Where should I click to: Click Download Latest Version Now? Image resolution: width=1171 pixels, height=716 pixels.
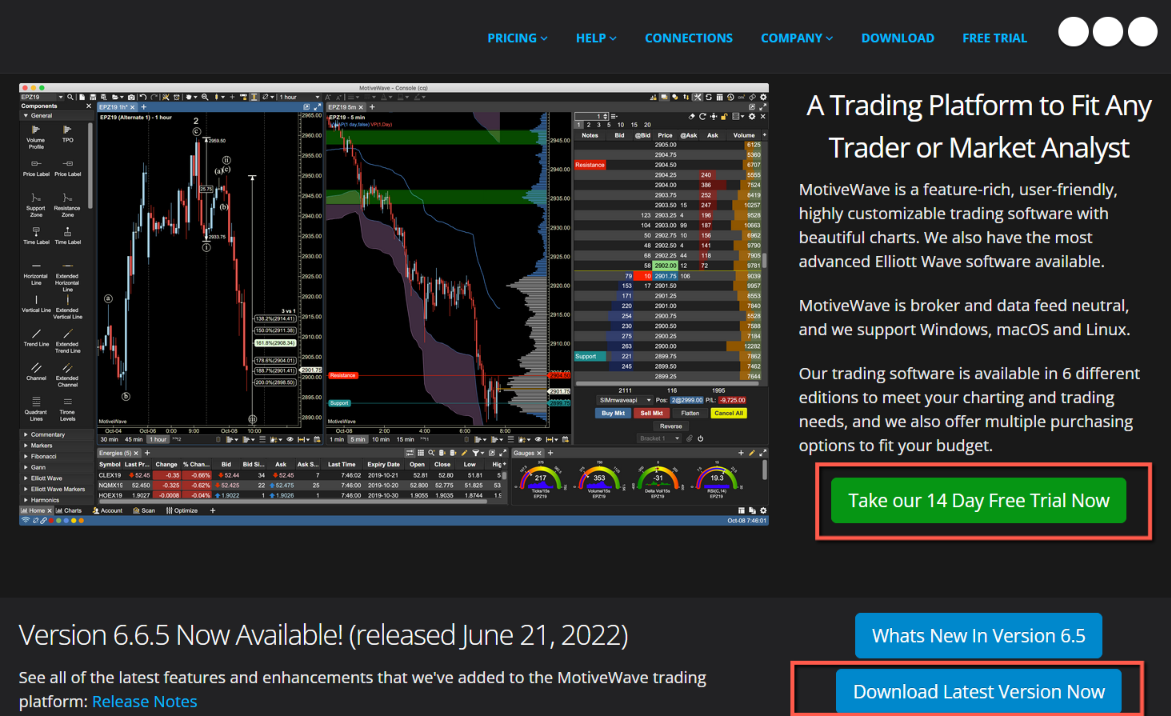[978, 691]
